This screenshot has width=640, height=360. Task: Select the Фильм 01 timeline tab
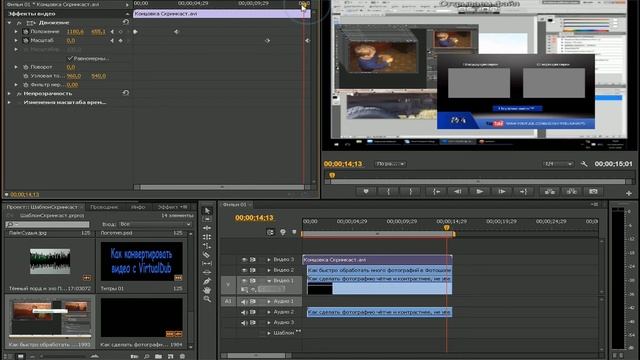tap(236, 204)
